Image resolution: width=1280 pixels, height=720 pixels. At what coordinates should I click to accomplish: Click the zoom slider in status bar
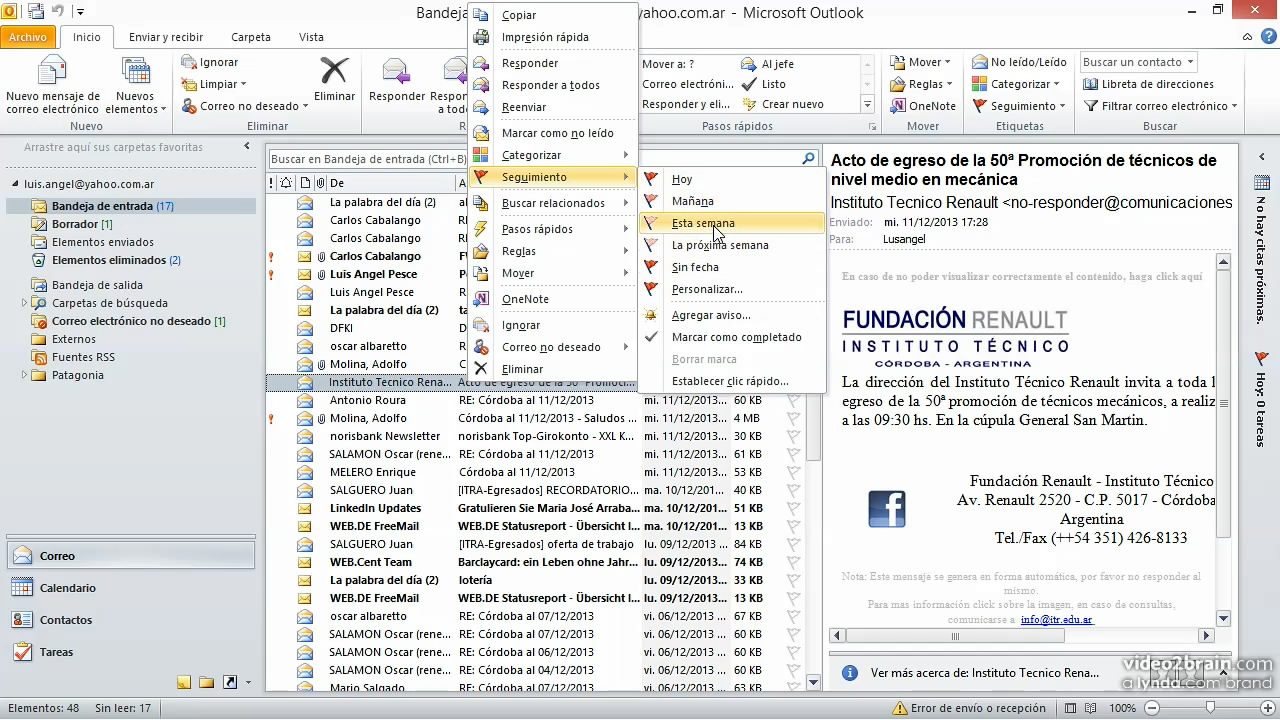(1209, 708)
